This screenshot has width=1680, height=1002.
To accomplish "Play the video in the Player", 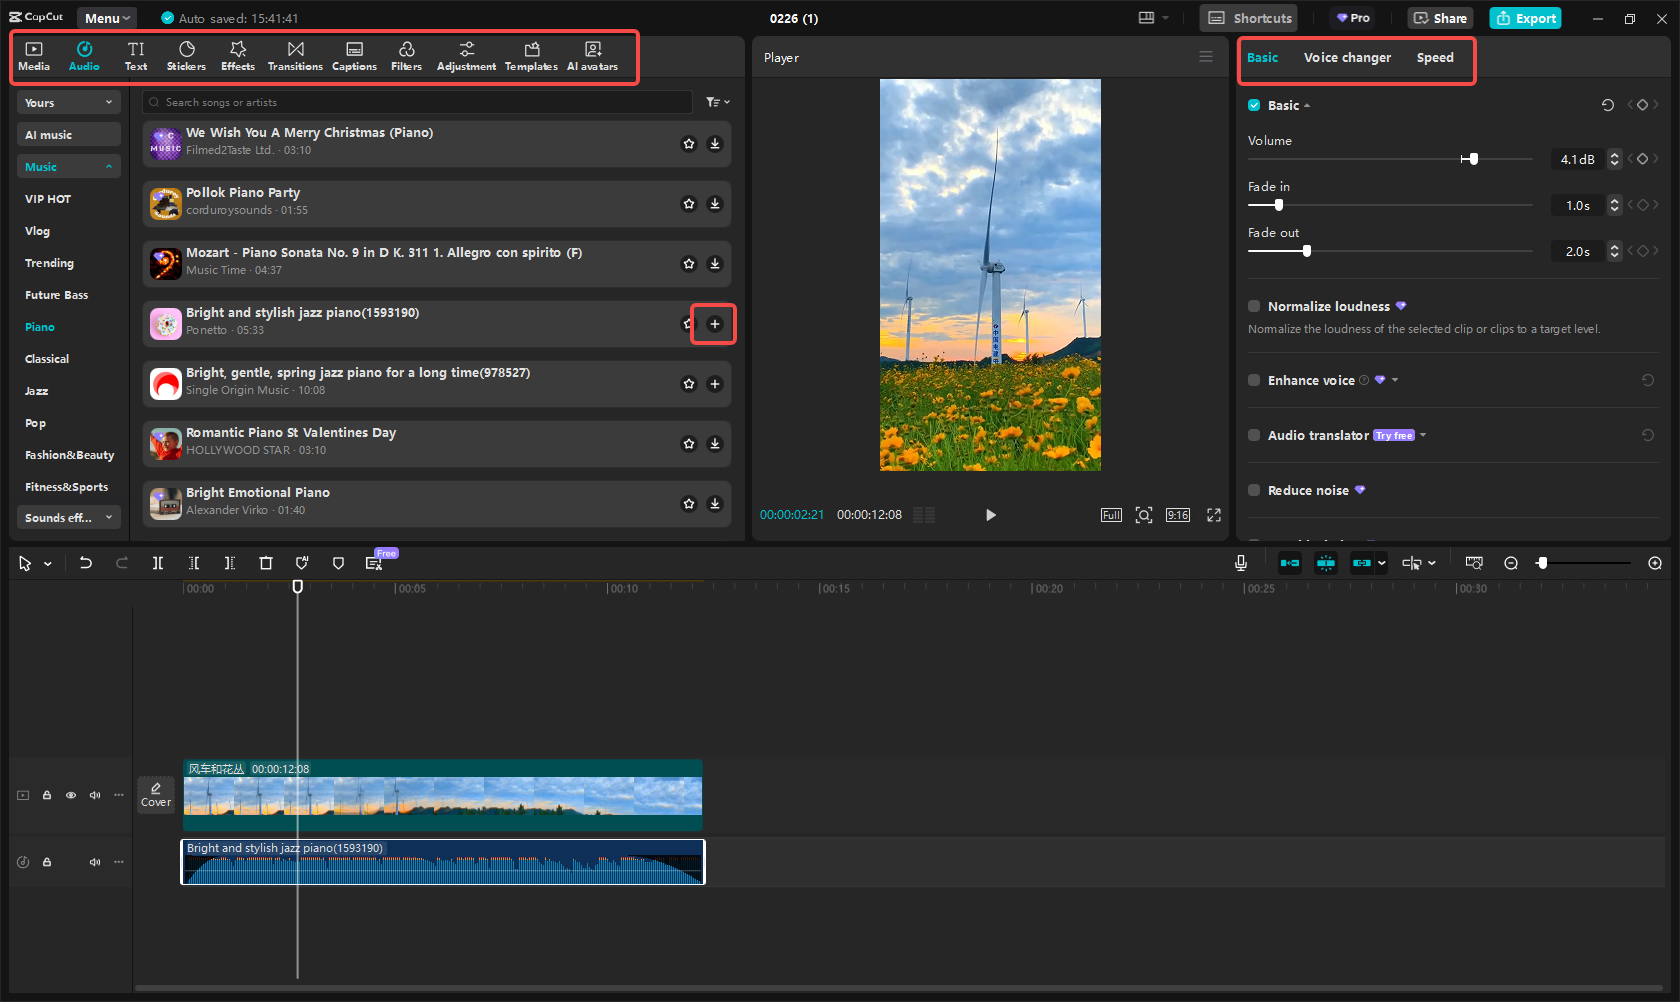I will pos(990,514).
